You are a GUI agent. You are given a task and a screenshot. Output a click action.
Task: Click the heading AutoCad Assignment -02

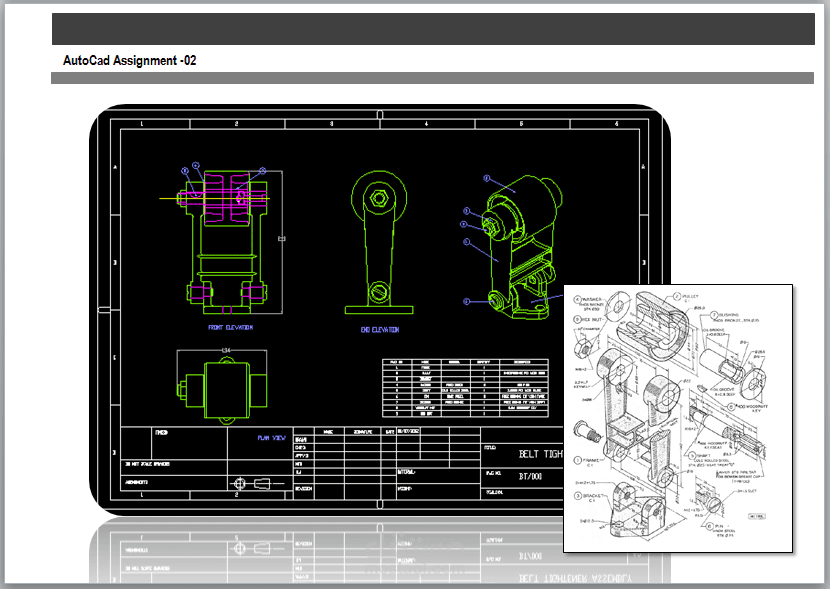128,60
